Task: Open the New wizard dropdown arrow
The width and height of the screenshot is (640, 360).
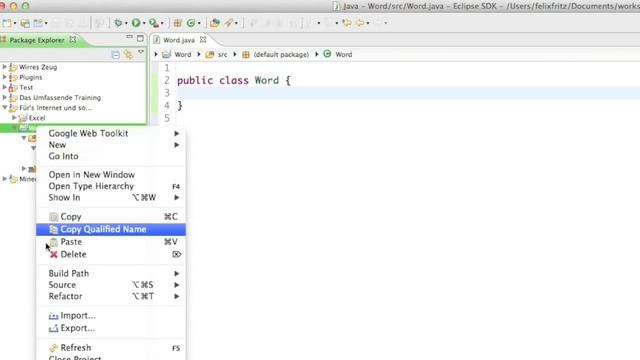Action: [x=15, y=23]
